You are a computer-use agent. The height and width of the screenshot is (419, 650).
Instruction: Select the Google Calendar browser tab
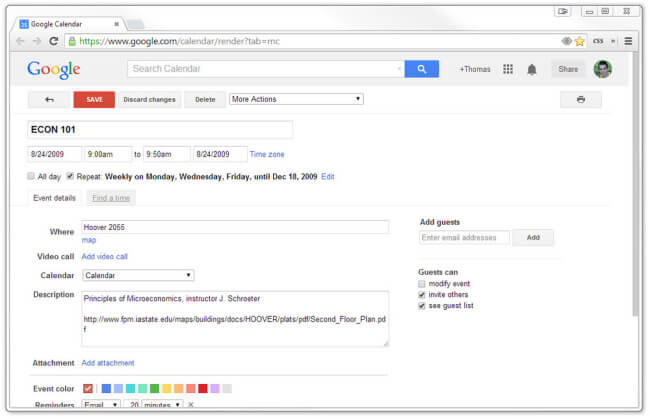click(x=69, y=24)
